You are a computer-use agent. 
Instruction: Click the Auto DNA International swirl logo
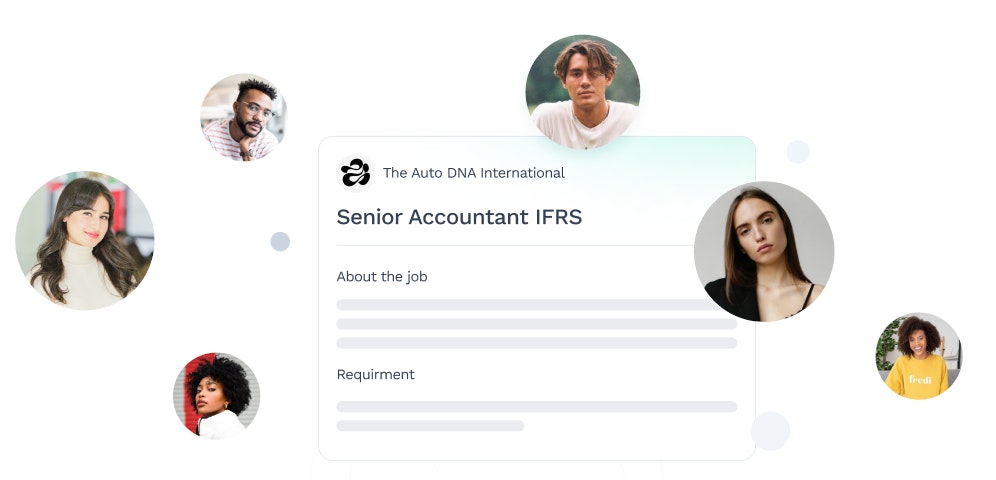[x=356, y=173]
